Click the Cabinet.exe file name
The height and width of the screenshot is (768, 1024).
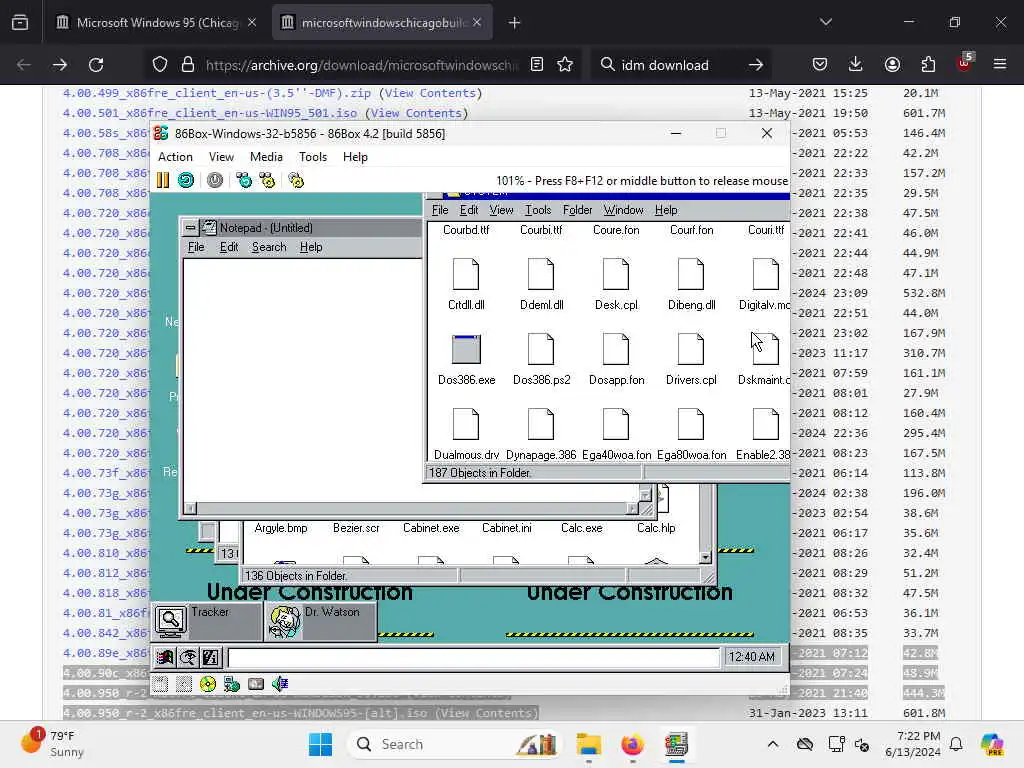pos(431,528)
